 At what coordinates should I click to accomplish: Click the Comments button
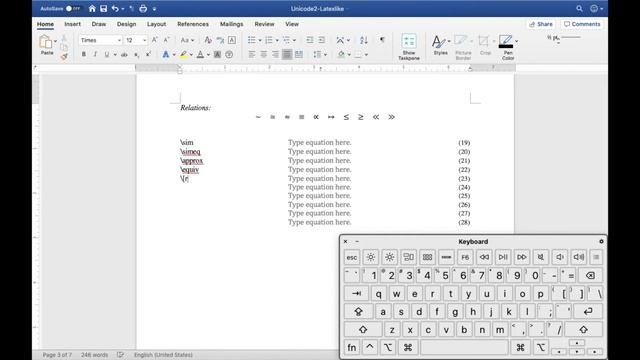[582, 24]
